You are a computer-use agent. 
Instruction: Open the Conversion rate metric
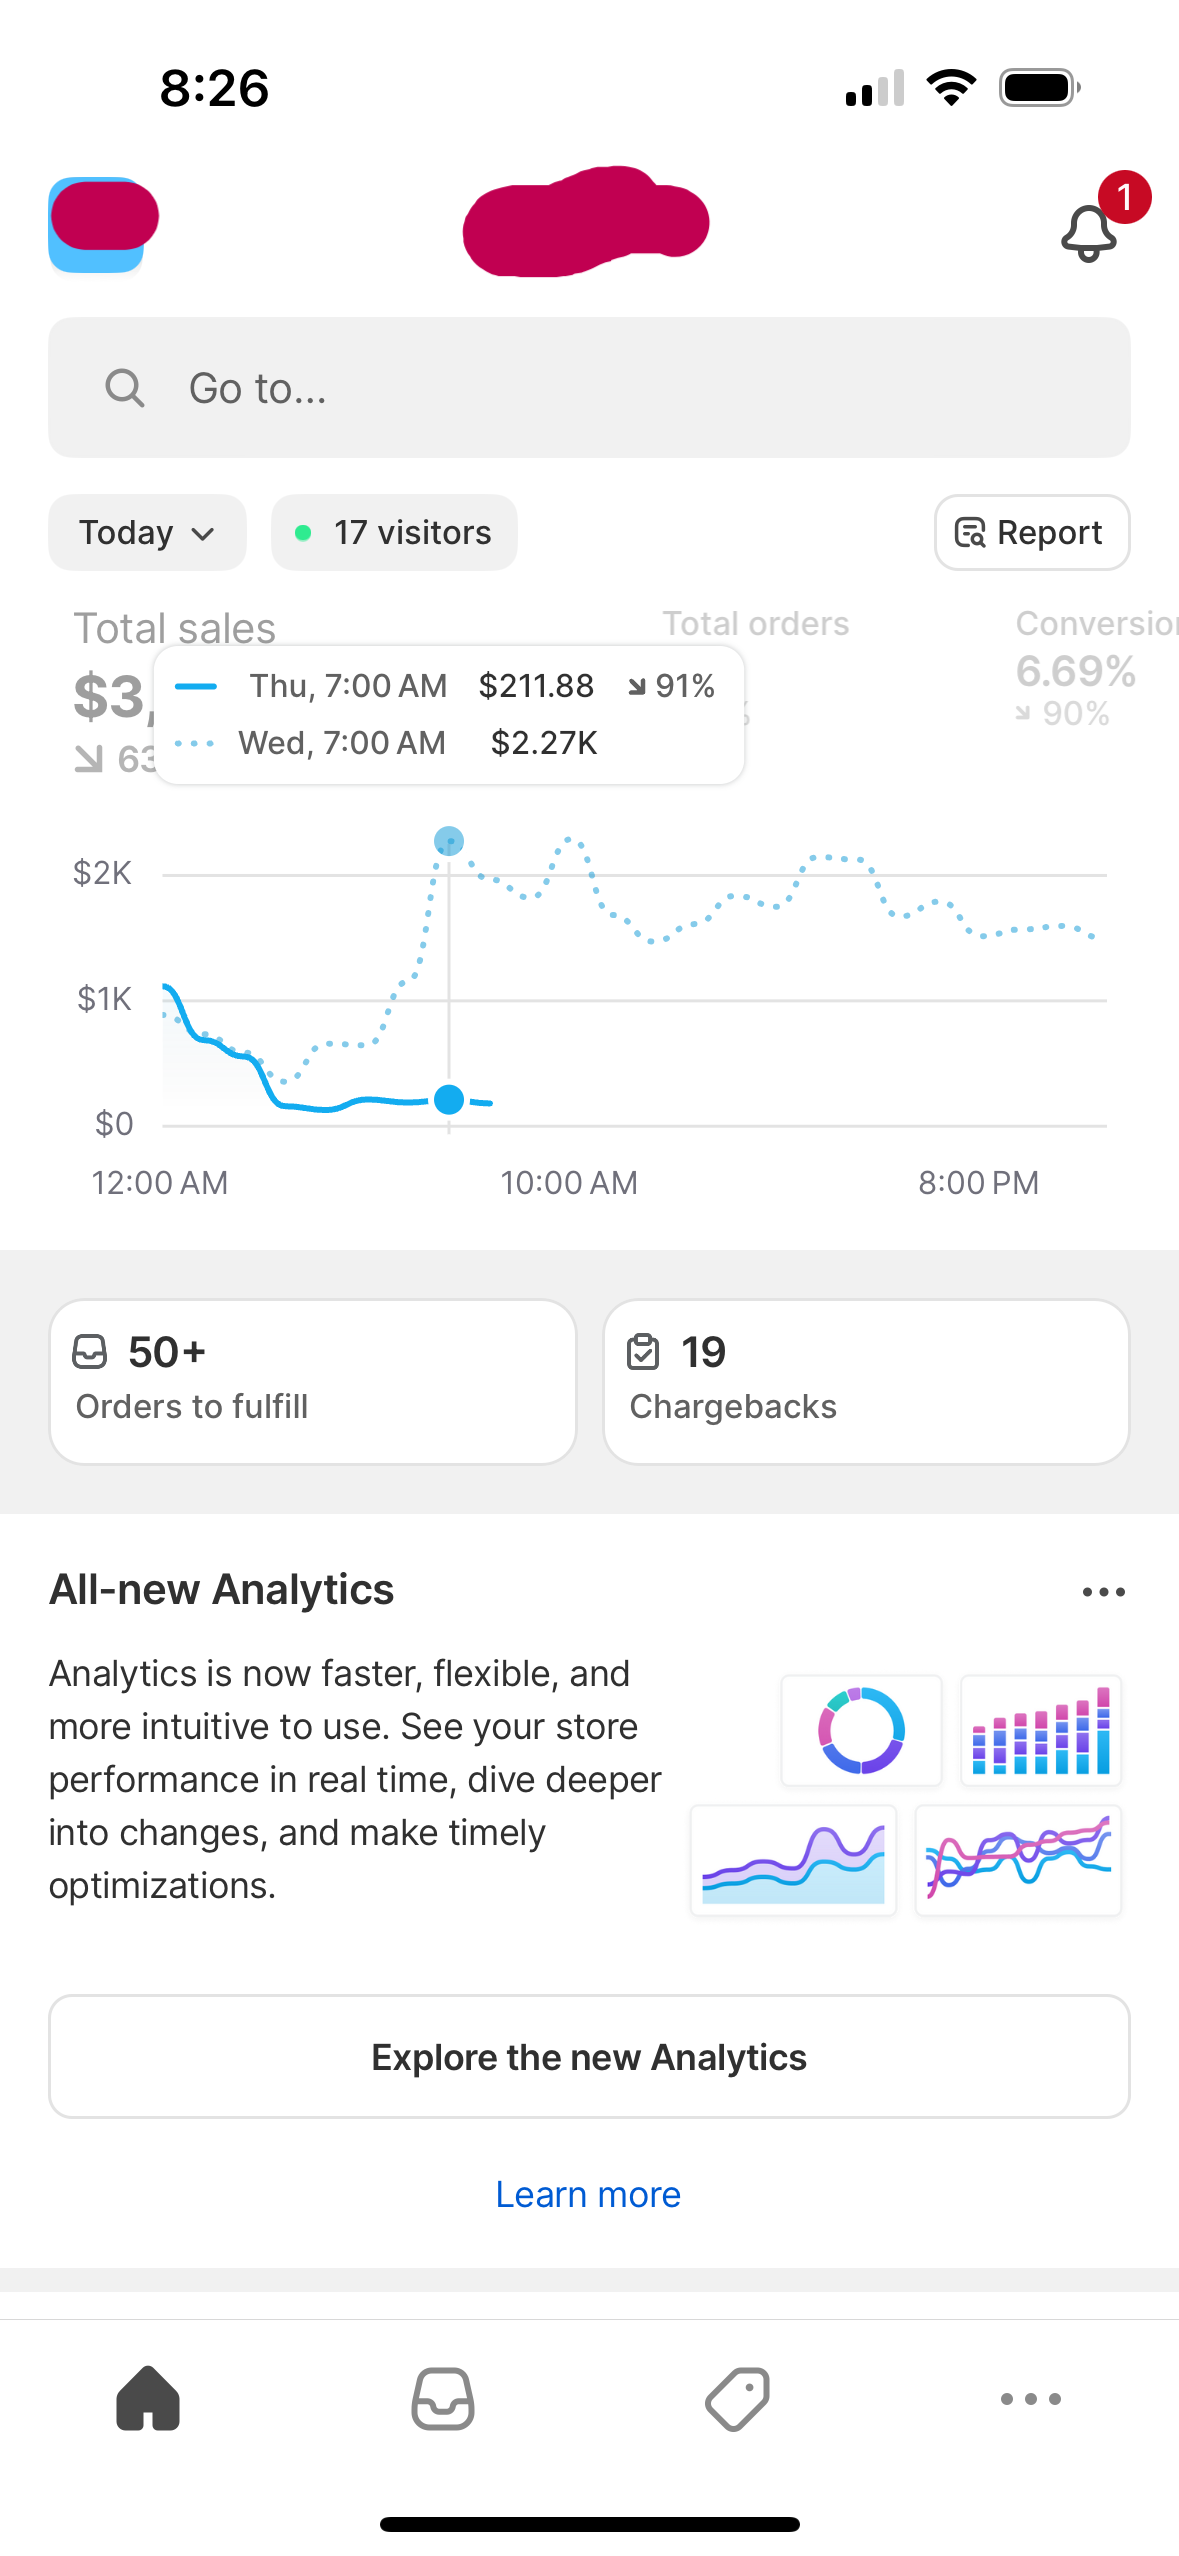point(1095,667)
